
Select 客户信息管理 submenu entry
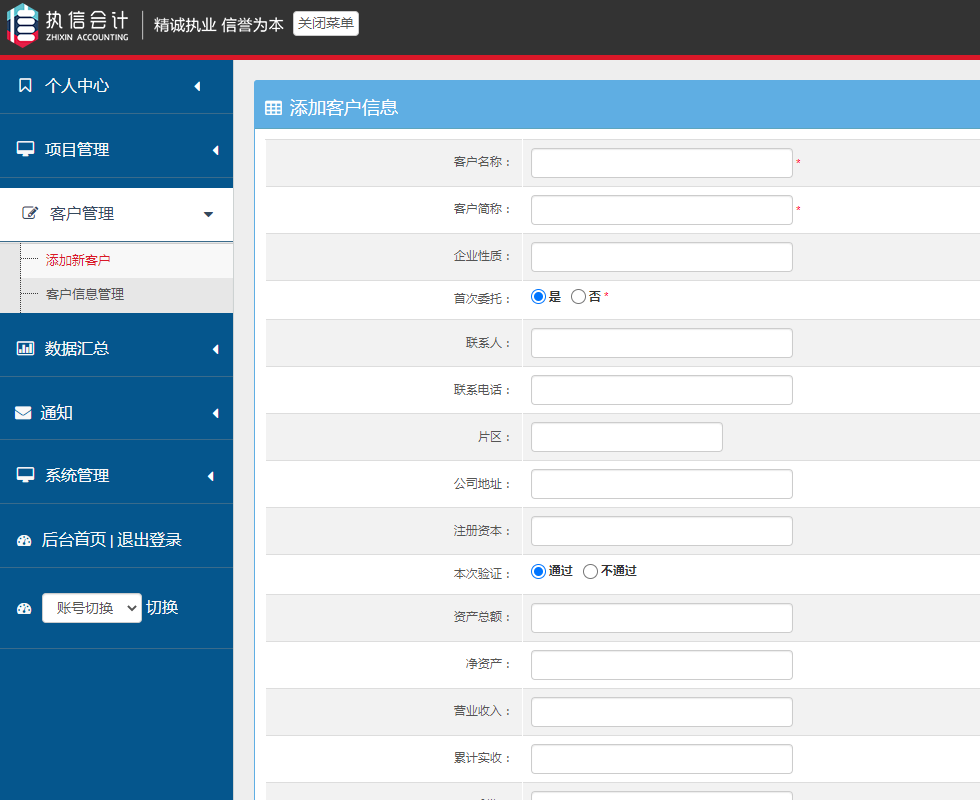[85, 294]
